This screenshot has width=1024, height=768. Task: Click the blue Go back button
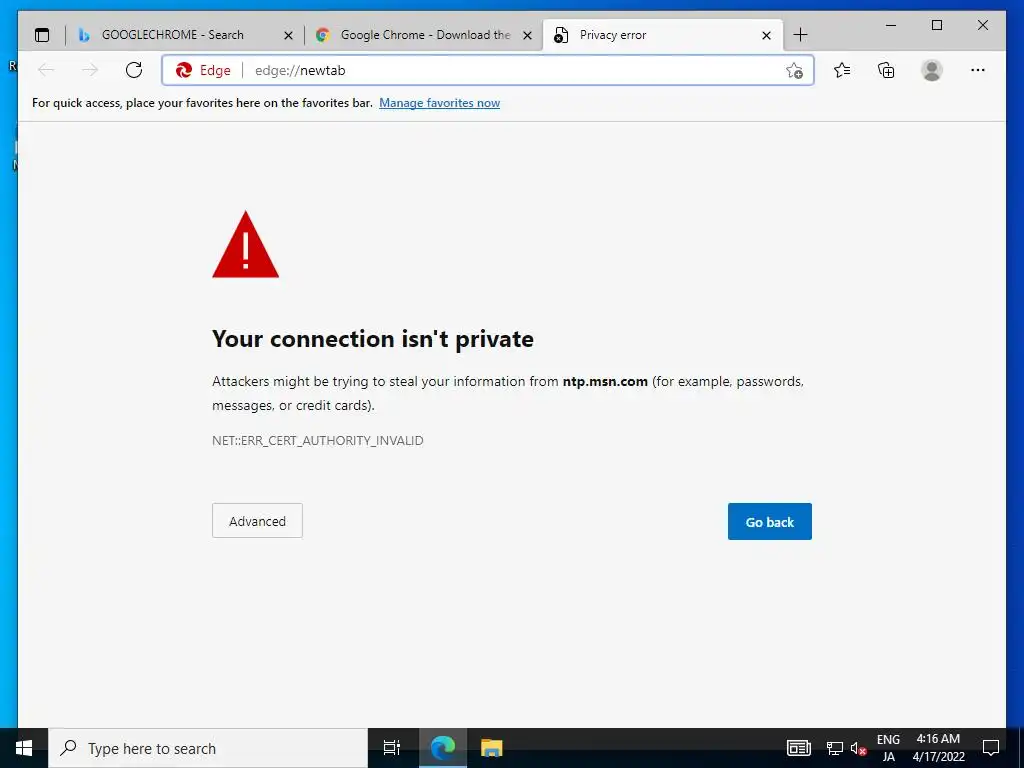(769, 521)
